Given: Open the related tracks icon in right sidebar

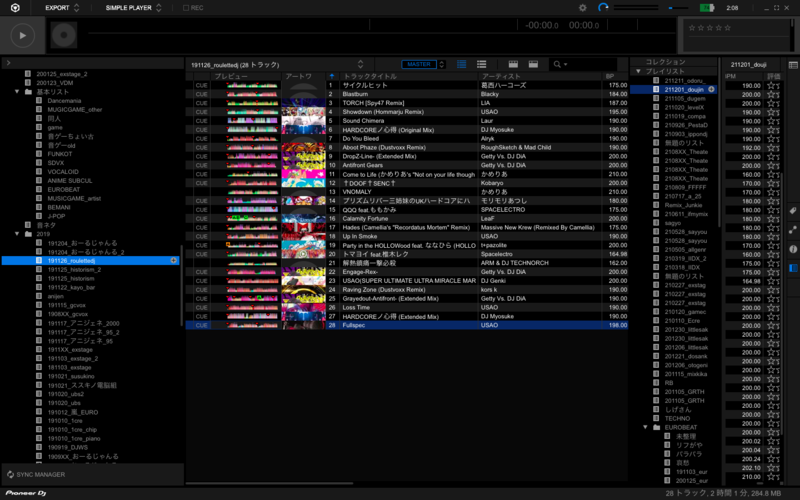Looking at the screenshot, I should click(x=793, y=230).
